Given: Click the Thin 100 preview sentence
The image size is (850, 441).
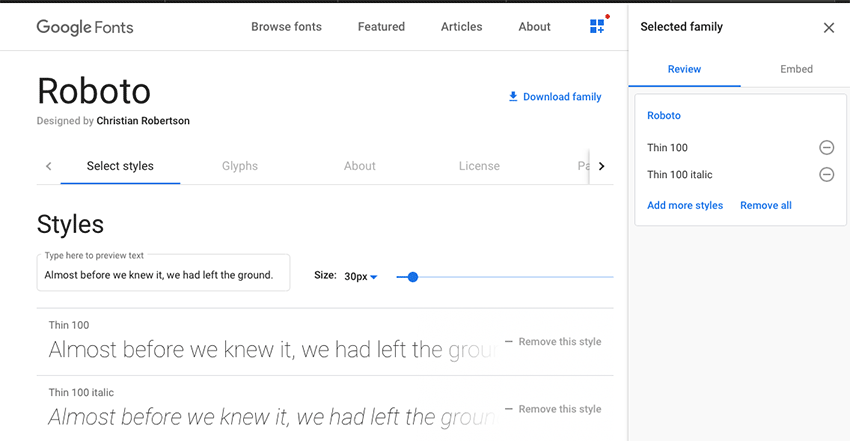Looking at the screenshot, I should click(273, 350).
